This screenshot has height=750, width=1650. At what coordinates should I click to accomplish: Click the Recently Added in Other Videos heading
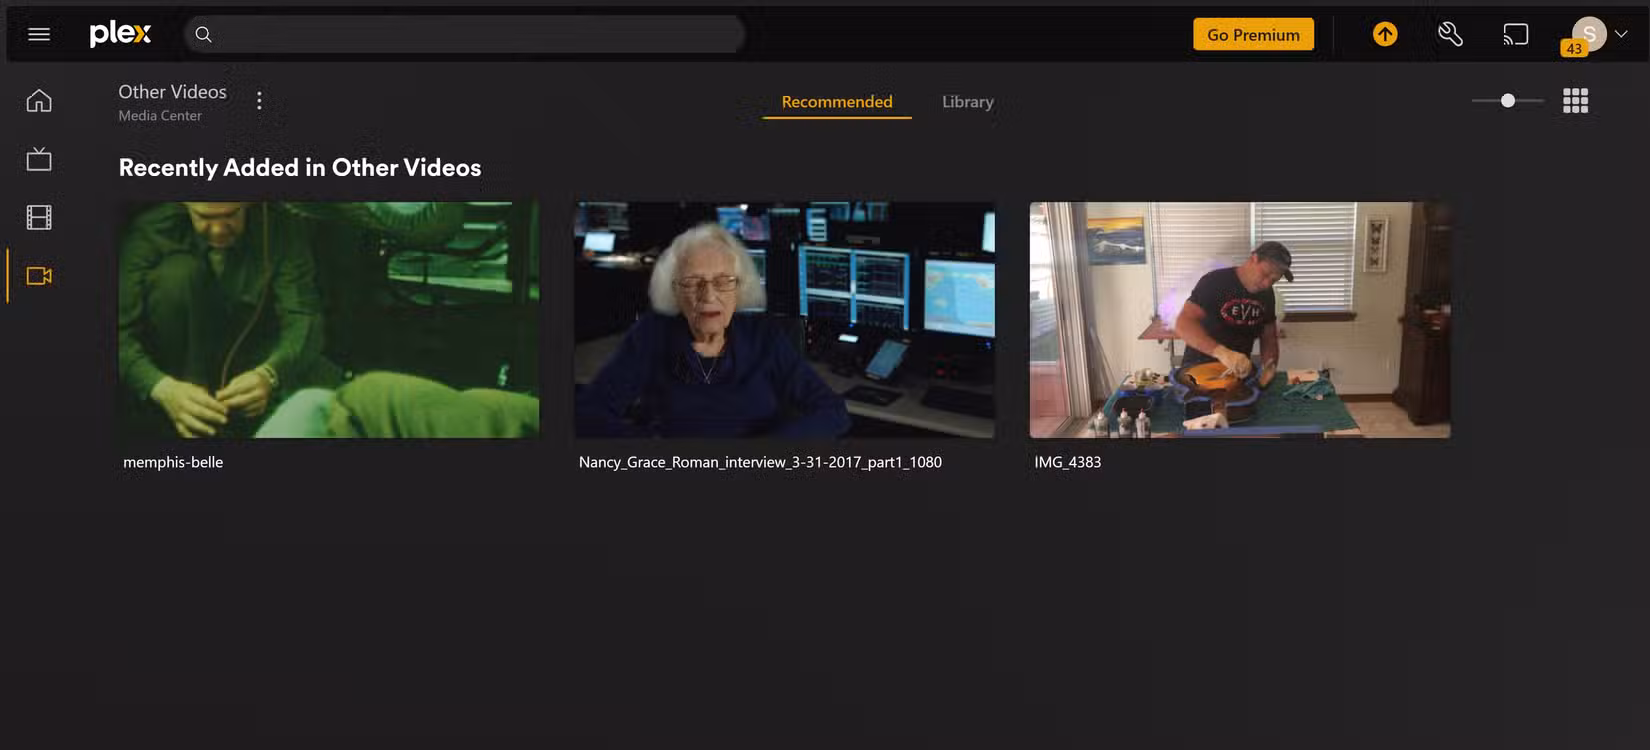click(x=300, y=168)
